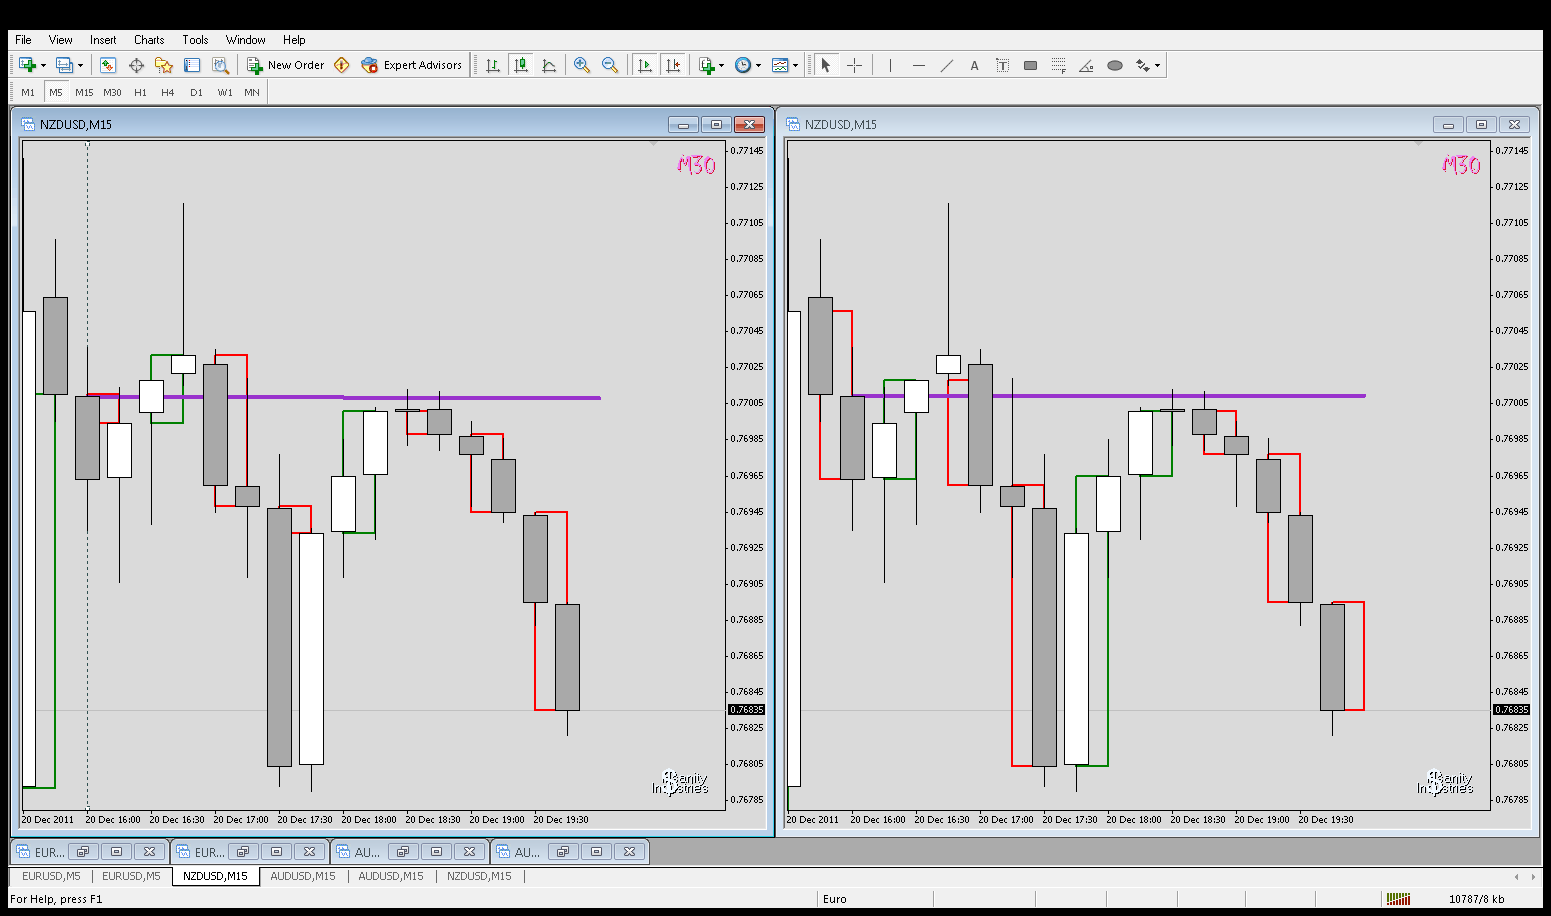Open the Insert menu
This screenshot has height=916, width=1551.
point(103,40)
